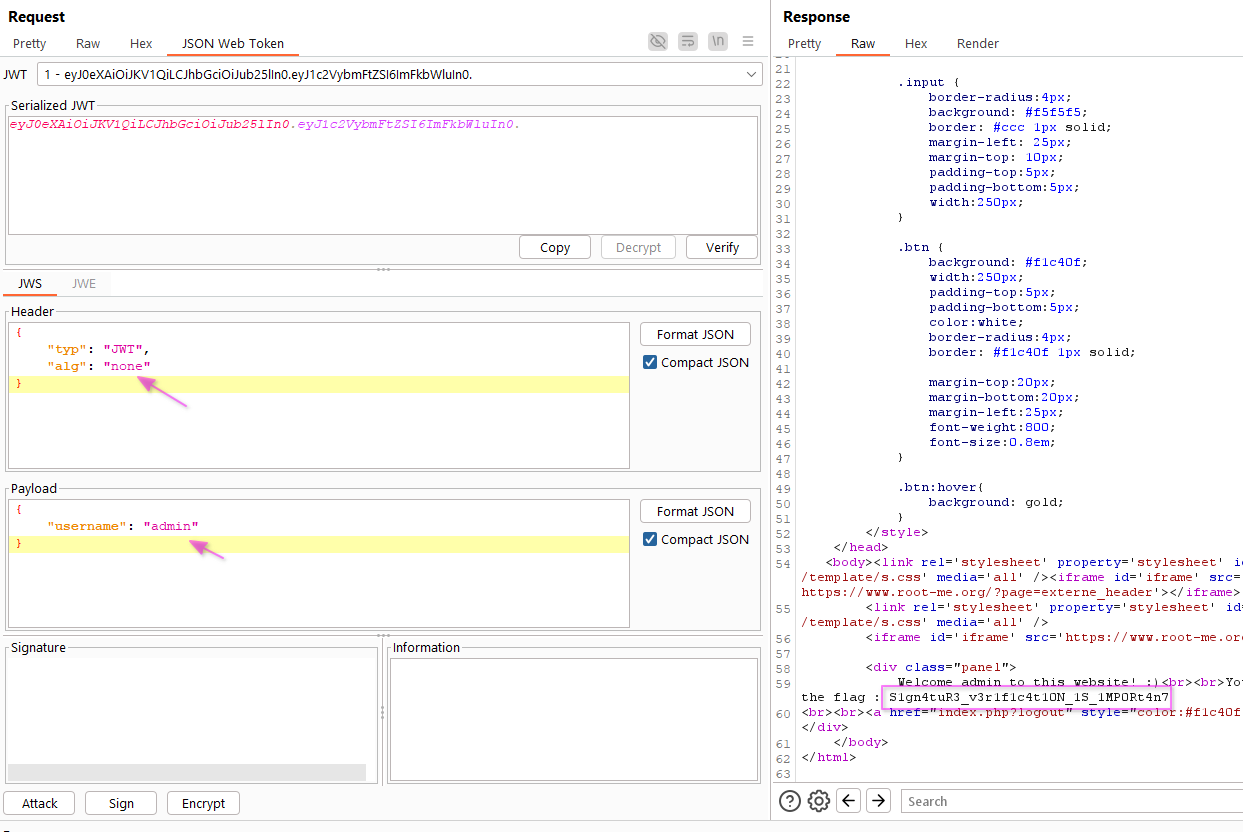The image size is (1243, 832).
Task: Click Format JSON button next to Header
Action: 695,334
